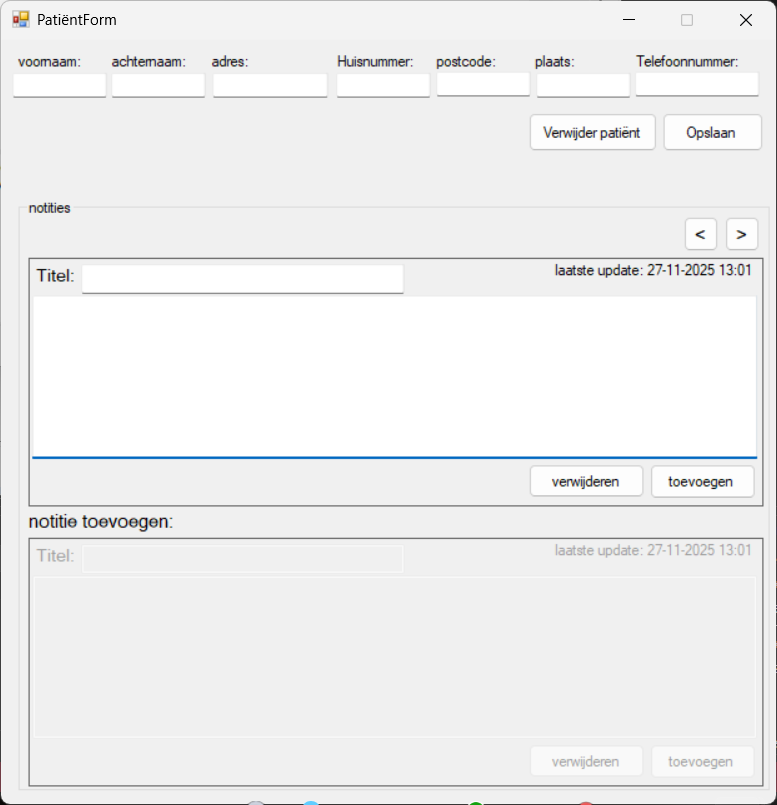Image resolution: width=777 pixels, height=805 pixels.
Task: Select the achternaam text box
Action: tap(158, 85)
